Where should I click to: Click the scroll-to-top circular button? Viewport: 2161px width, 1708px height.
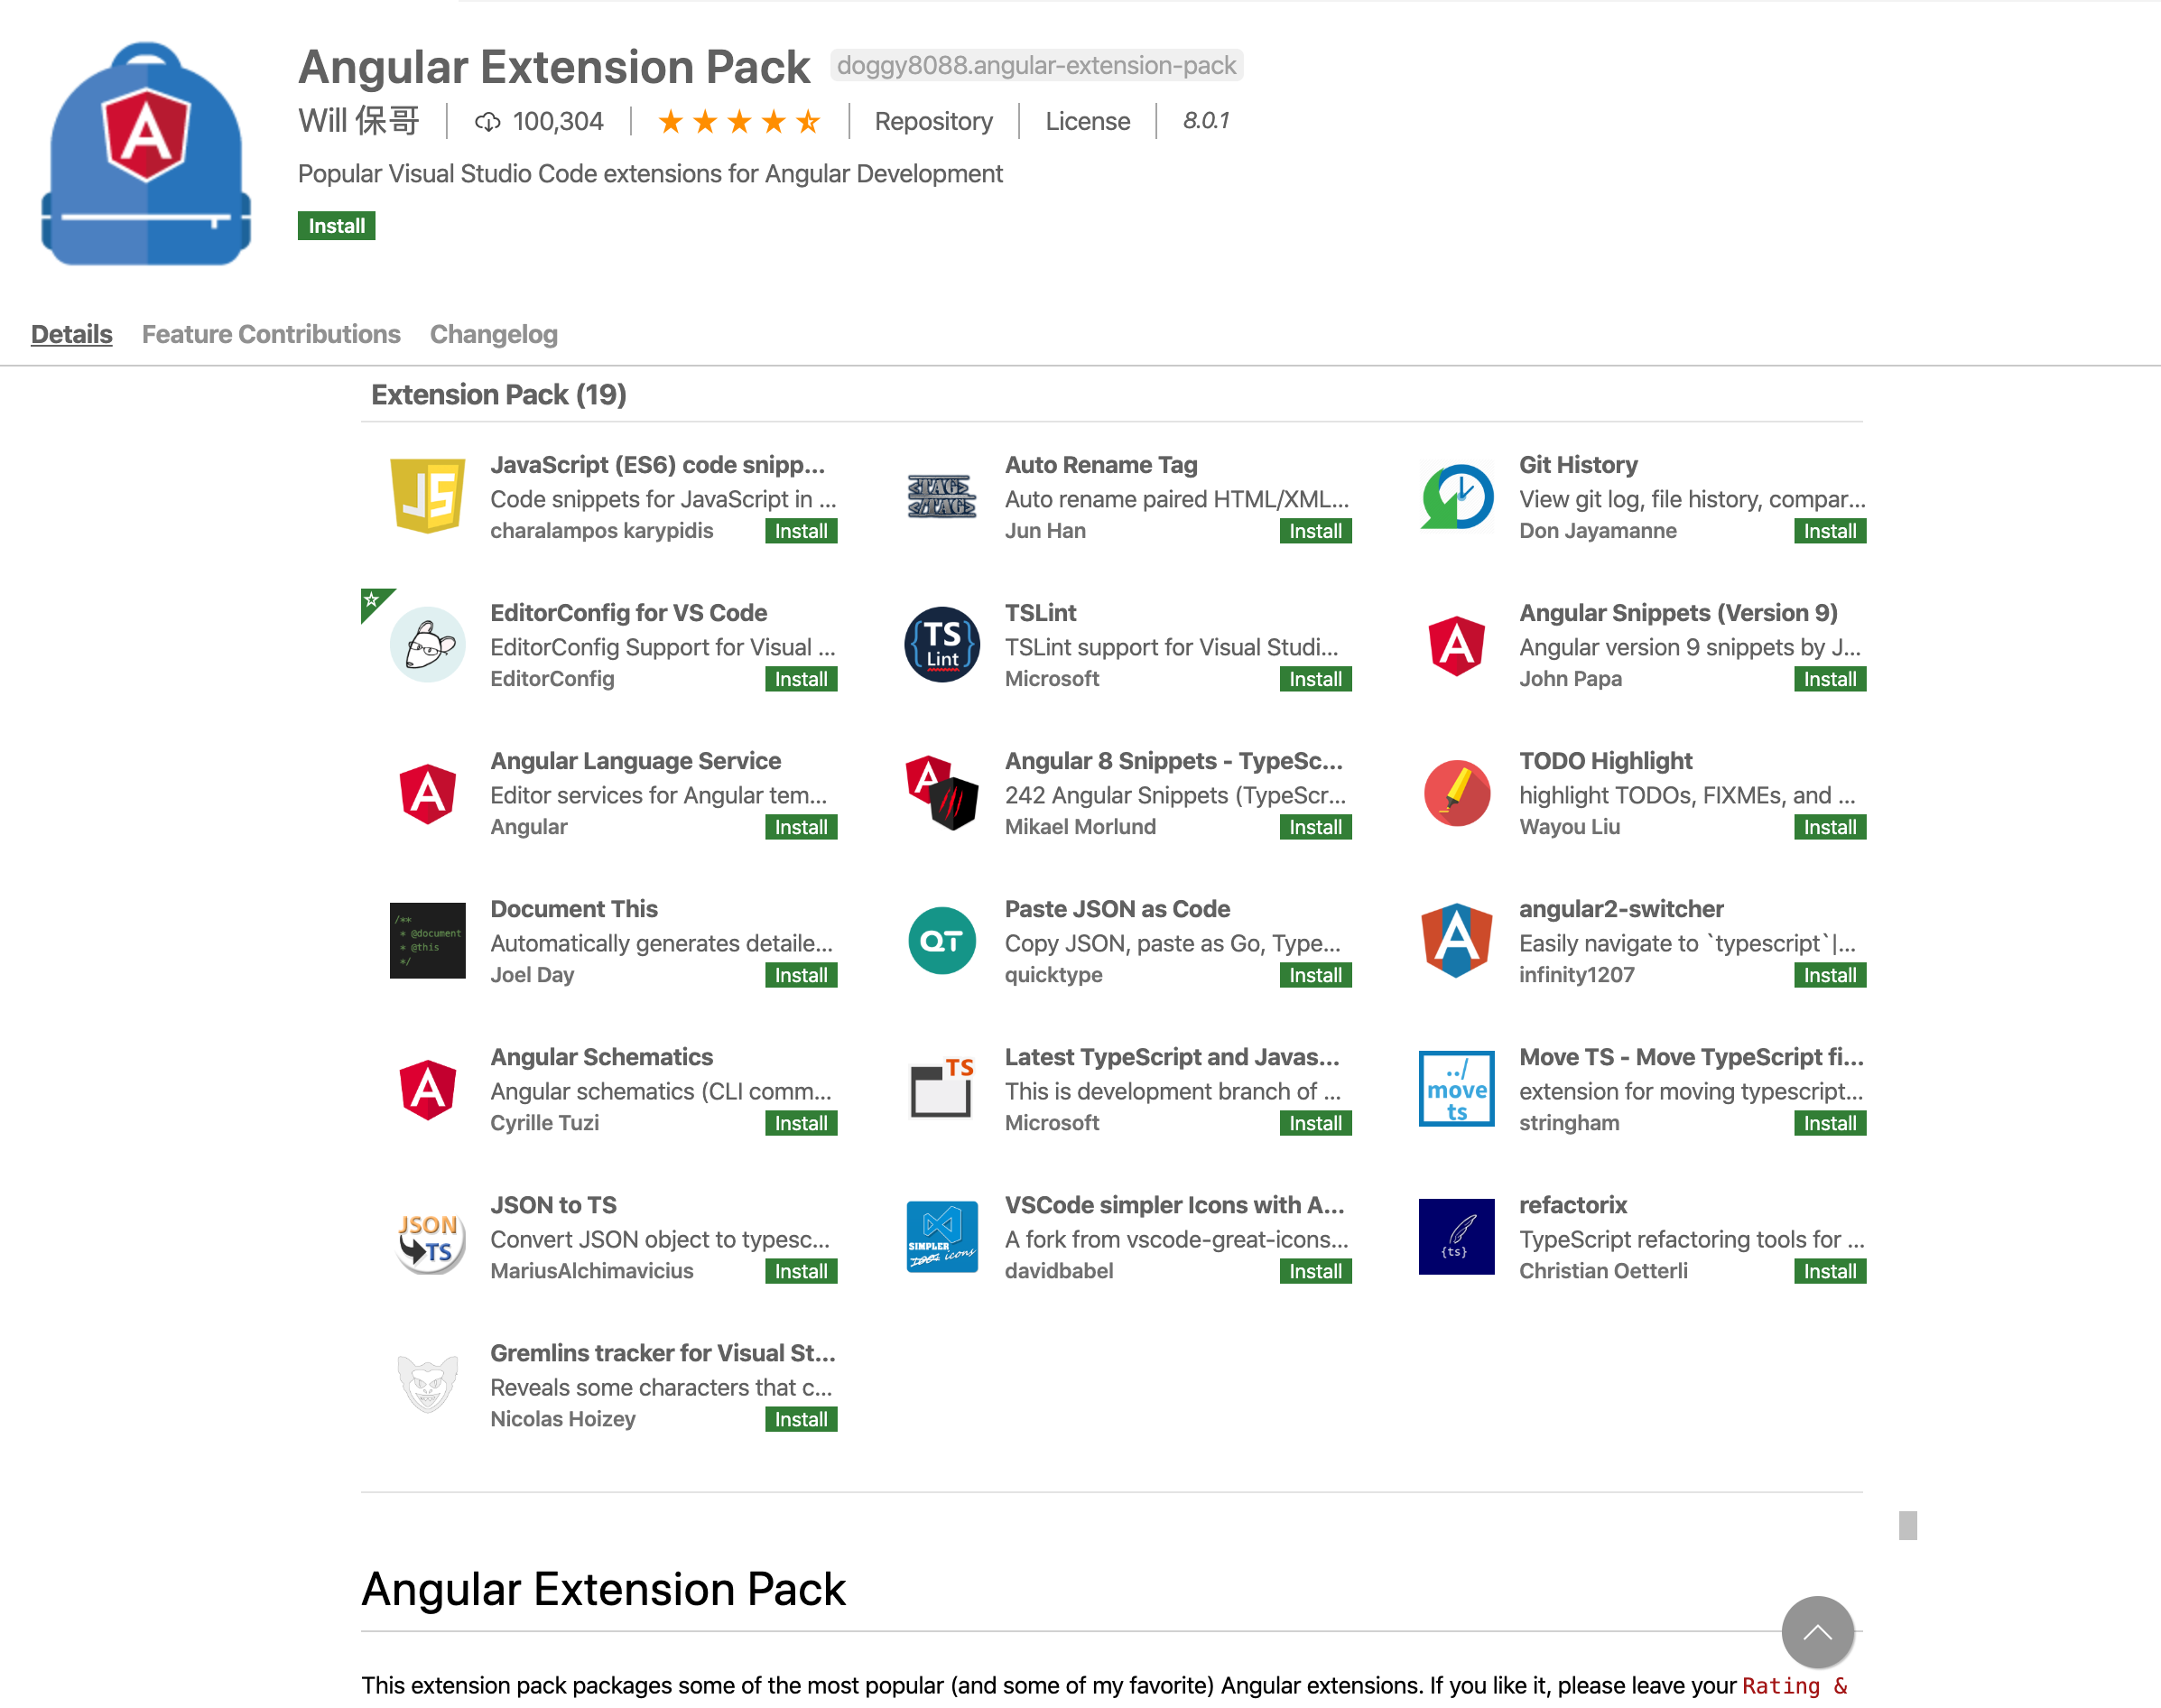tap(1818, 1632)
